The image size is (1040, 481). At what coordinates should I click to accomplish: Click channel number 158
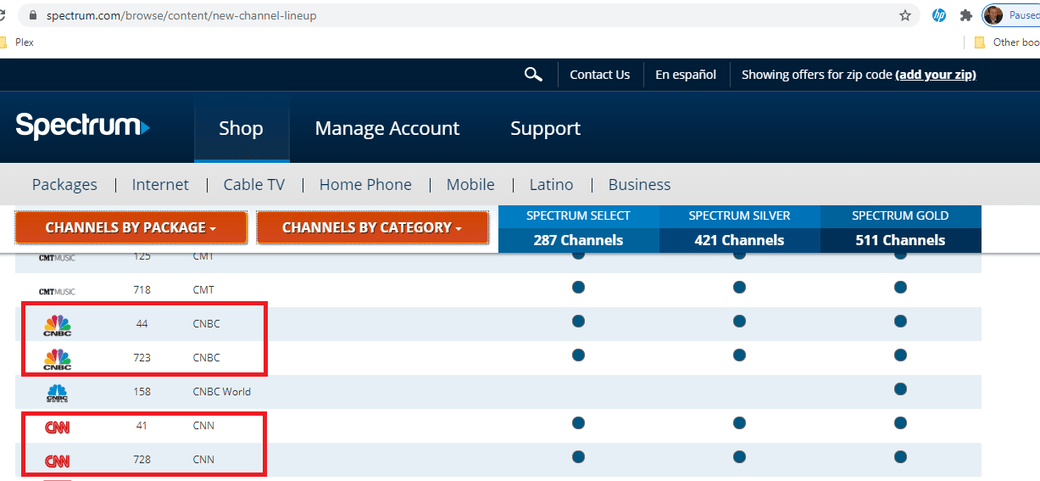pyautogui.click(x=141, y=391)
